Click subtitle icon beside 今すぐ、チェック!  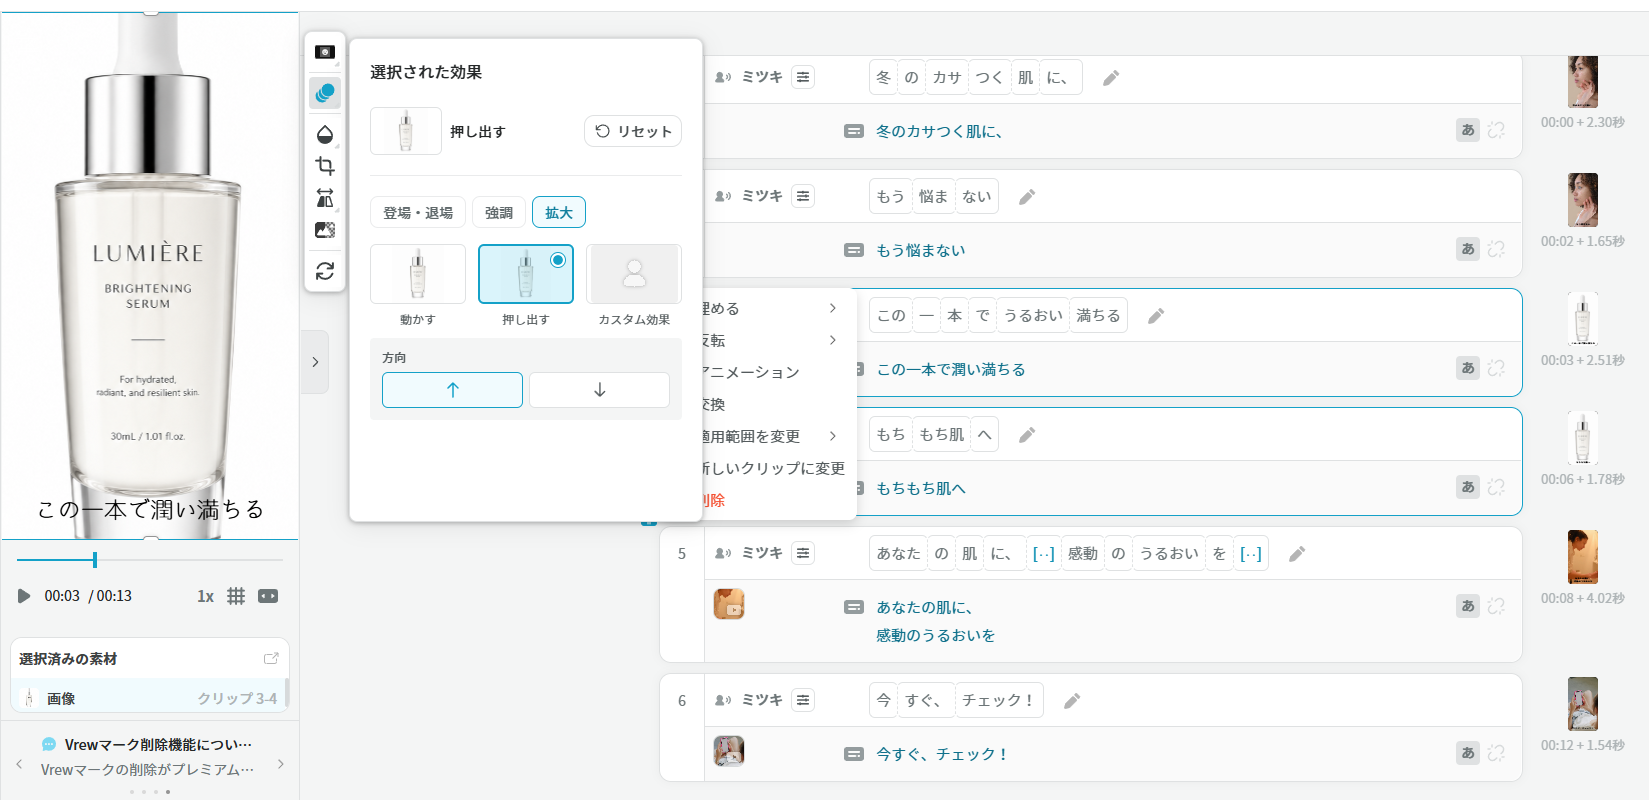pyautogui.click(x=854, y=754)
